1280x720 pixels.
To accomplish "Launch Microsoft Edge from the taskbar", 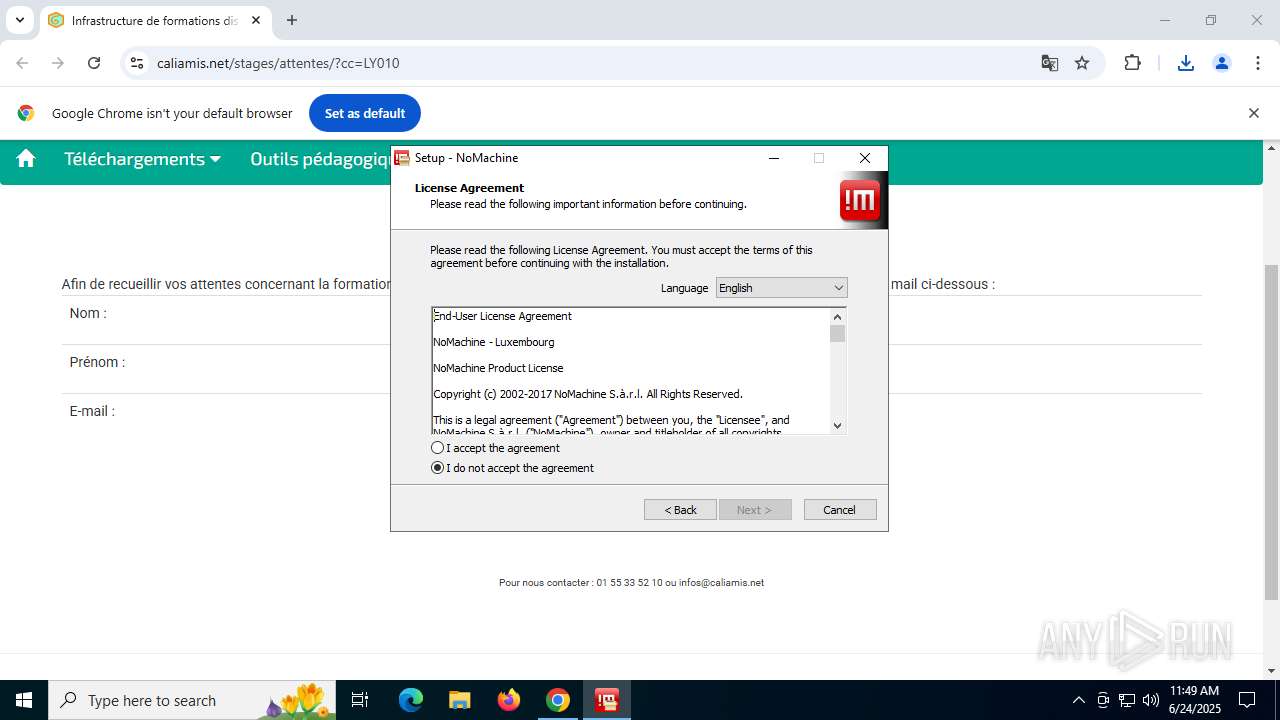I will pyautogui.click(x=411, y=700).
